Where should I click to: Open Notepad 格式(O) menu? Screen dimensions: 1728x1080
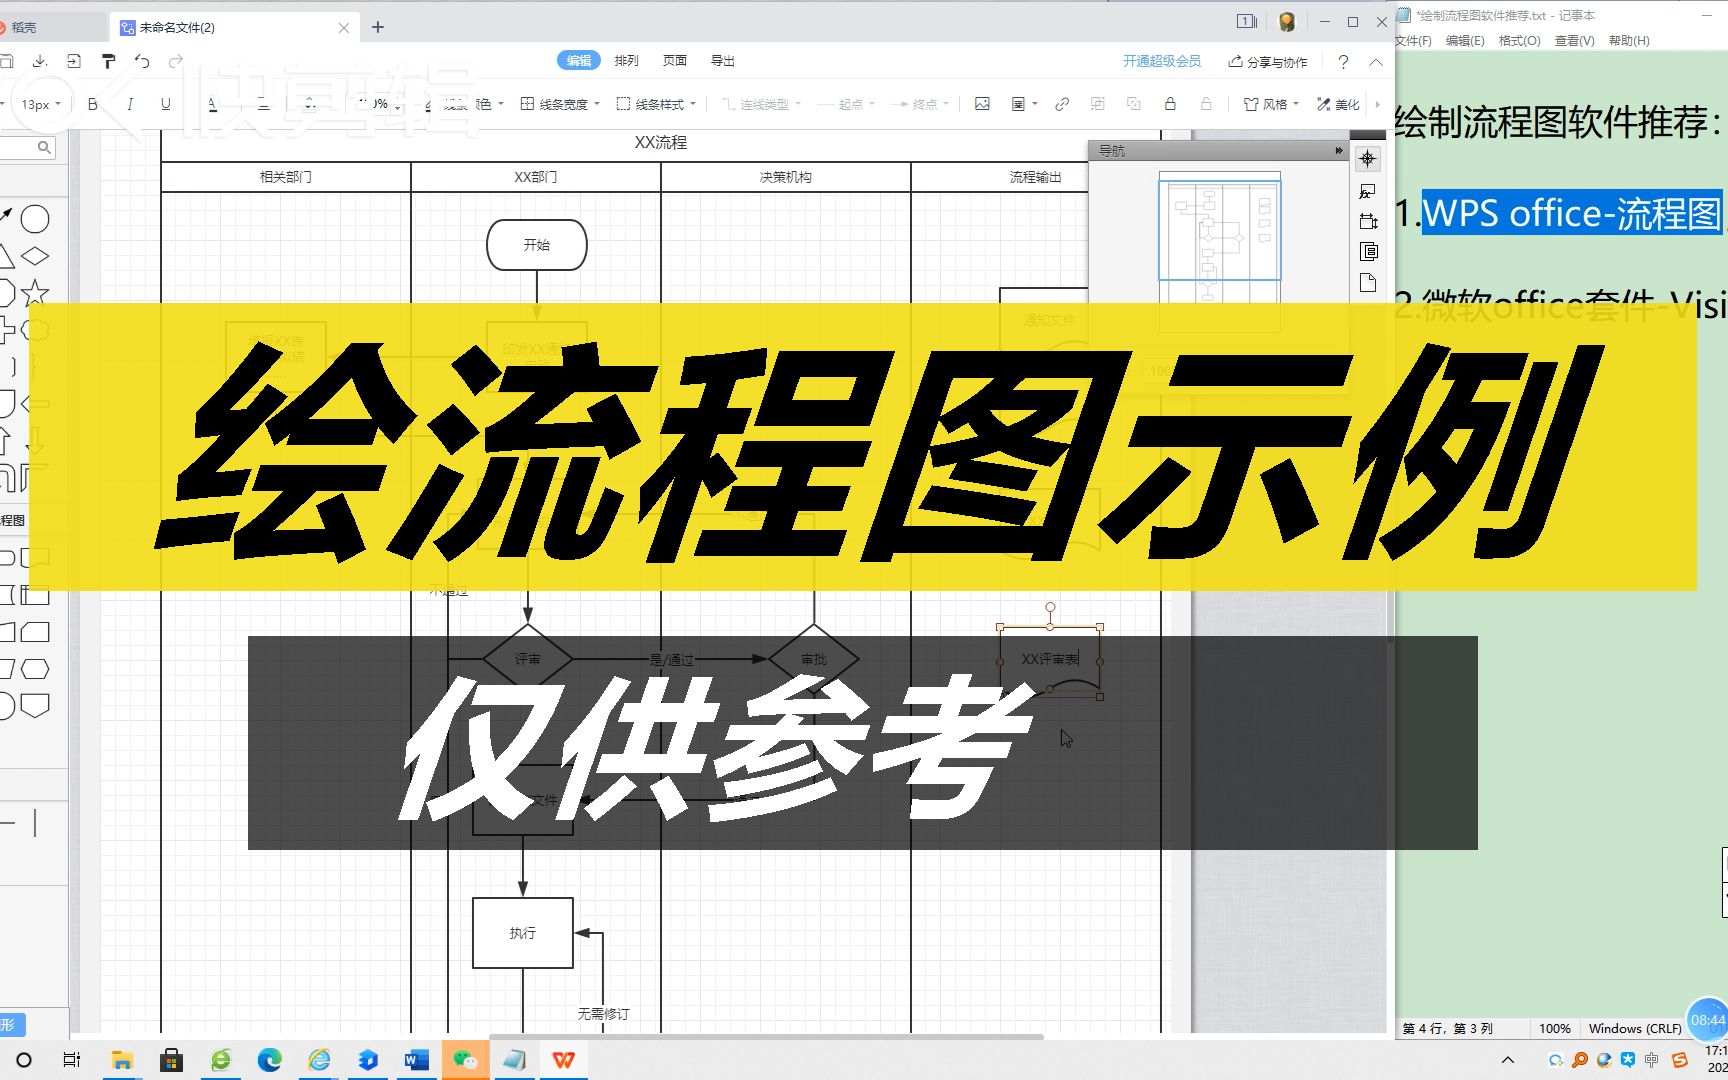pos(1519,41)
